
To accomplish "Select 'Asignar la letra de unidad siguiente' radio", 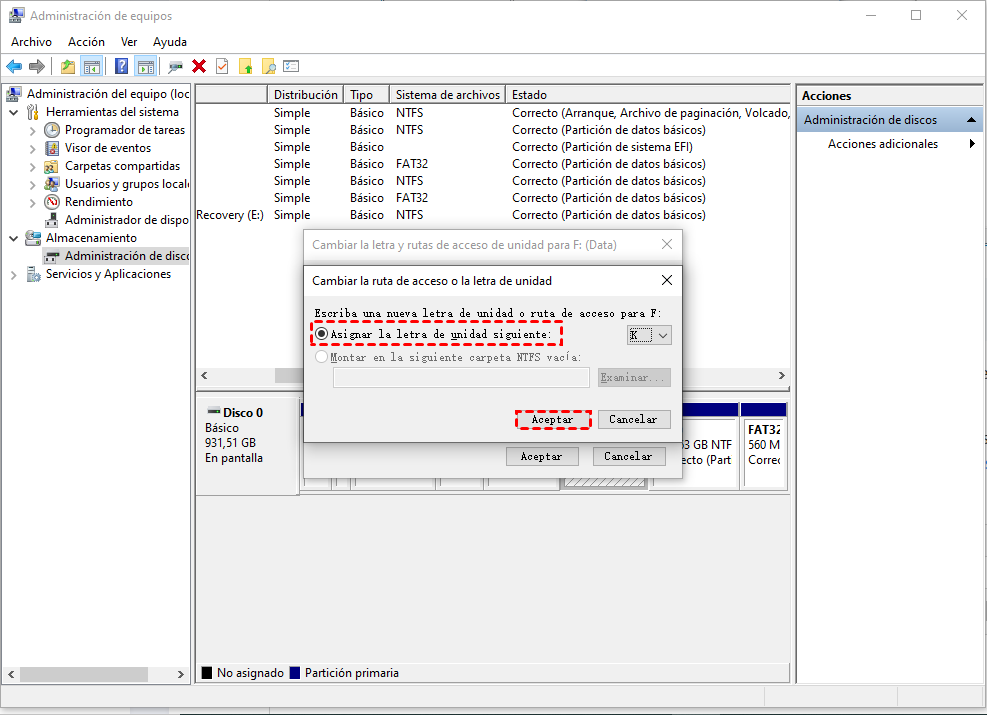I will [x=322, y=334].
